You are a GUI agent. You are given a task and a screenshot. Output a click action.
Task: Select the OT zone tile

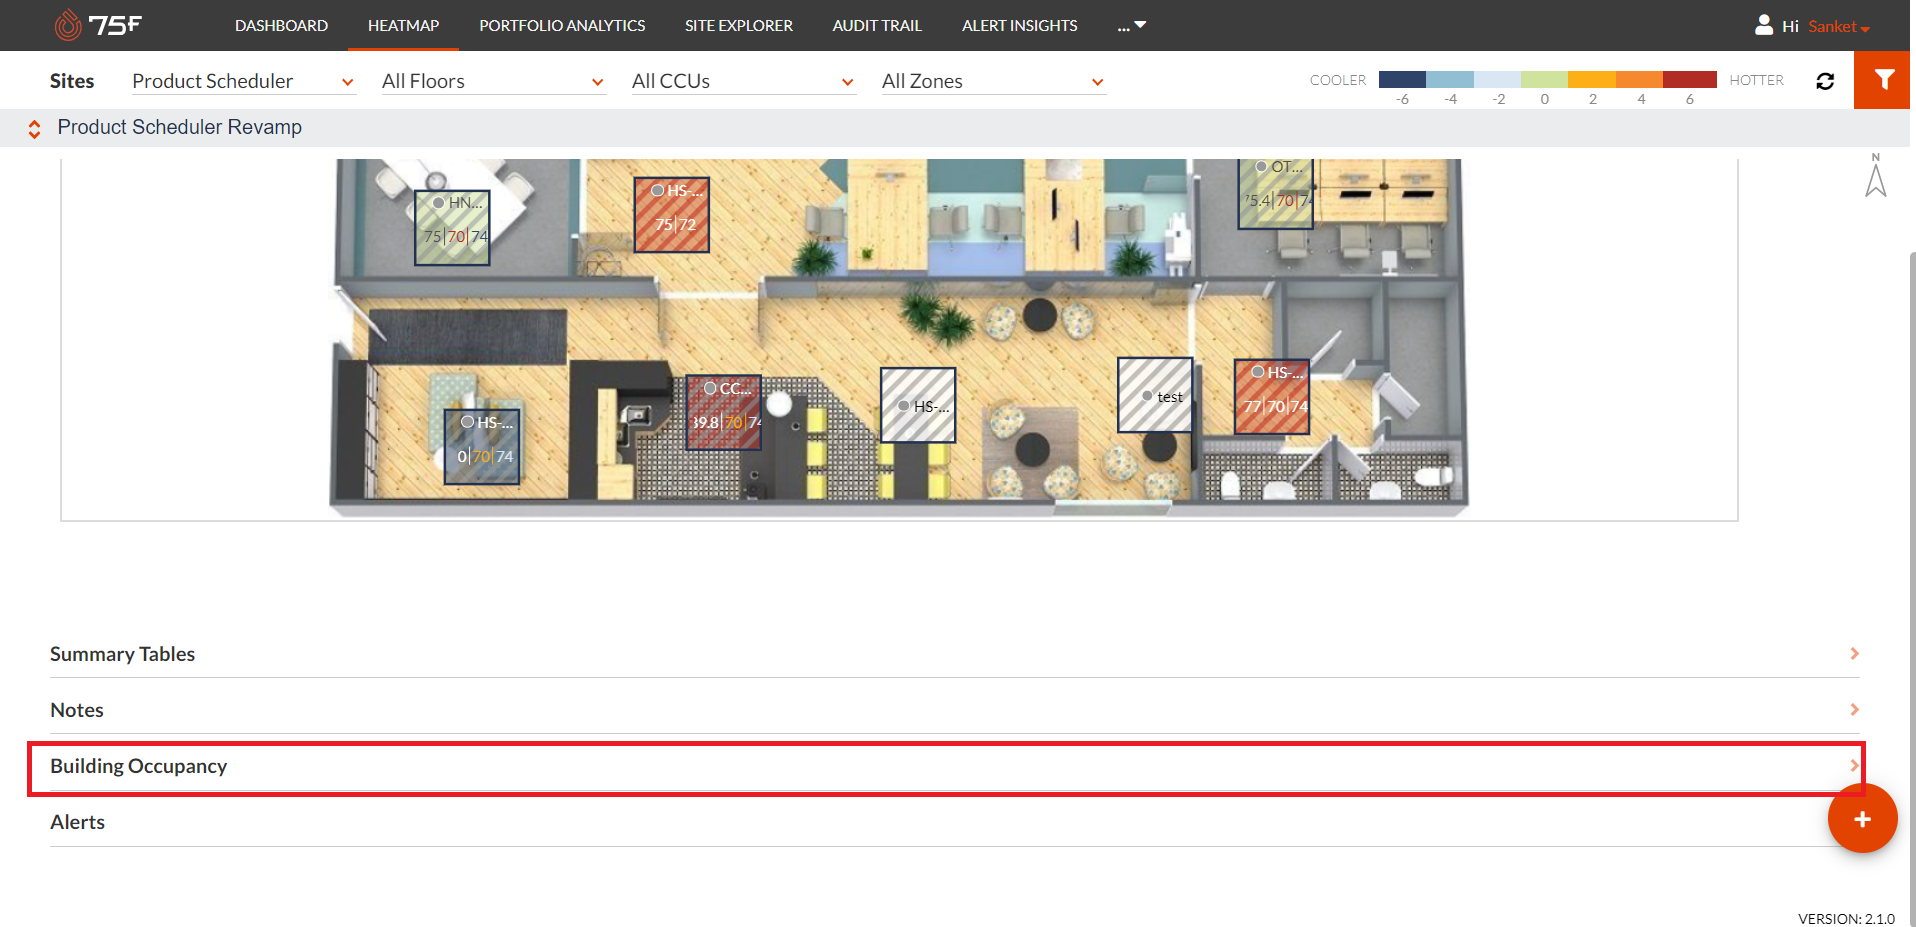click(1276, 194)
